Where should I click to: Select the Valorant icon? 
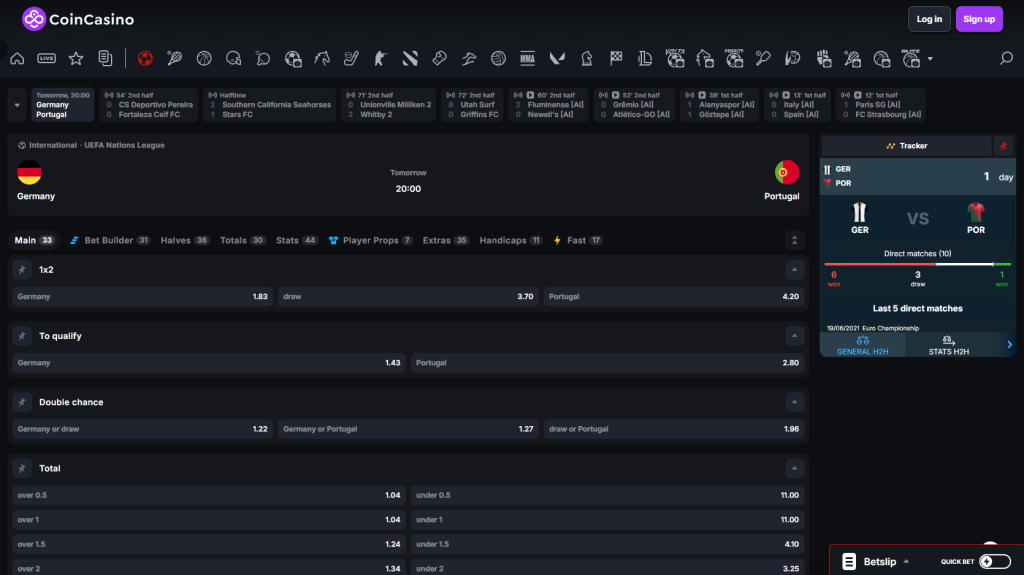(557, 59)
